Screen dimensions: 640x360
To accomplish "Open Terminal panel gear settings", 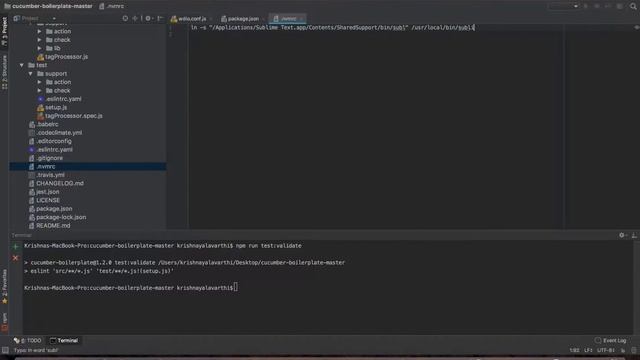I will pyautogui.click(x=622, y=235).
